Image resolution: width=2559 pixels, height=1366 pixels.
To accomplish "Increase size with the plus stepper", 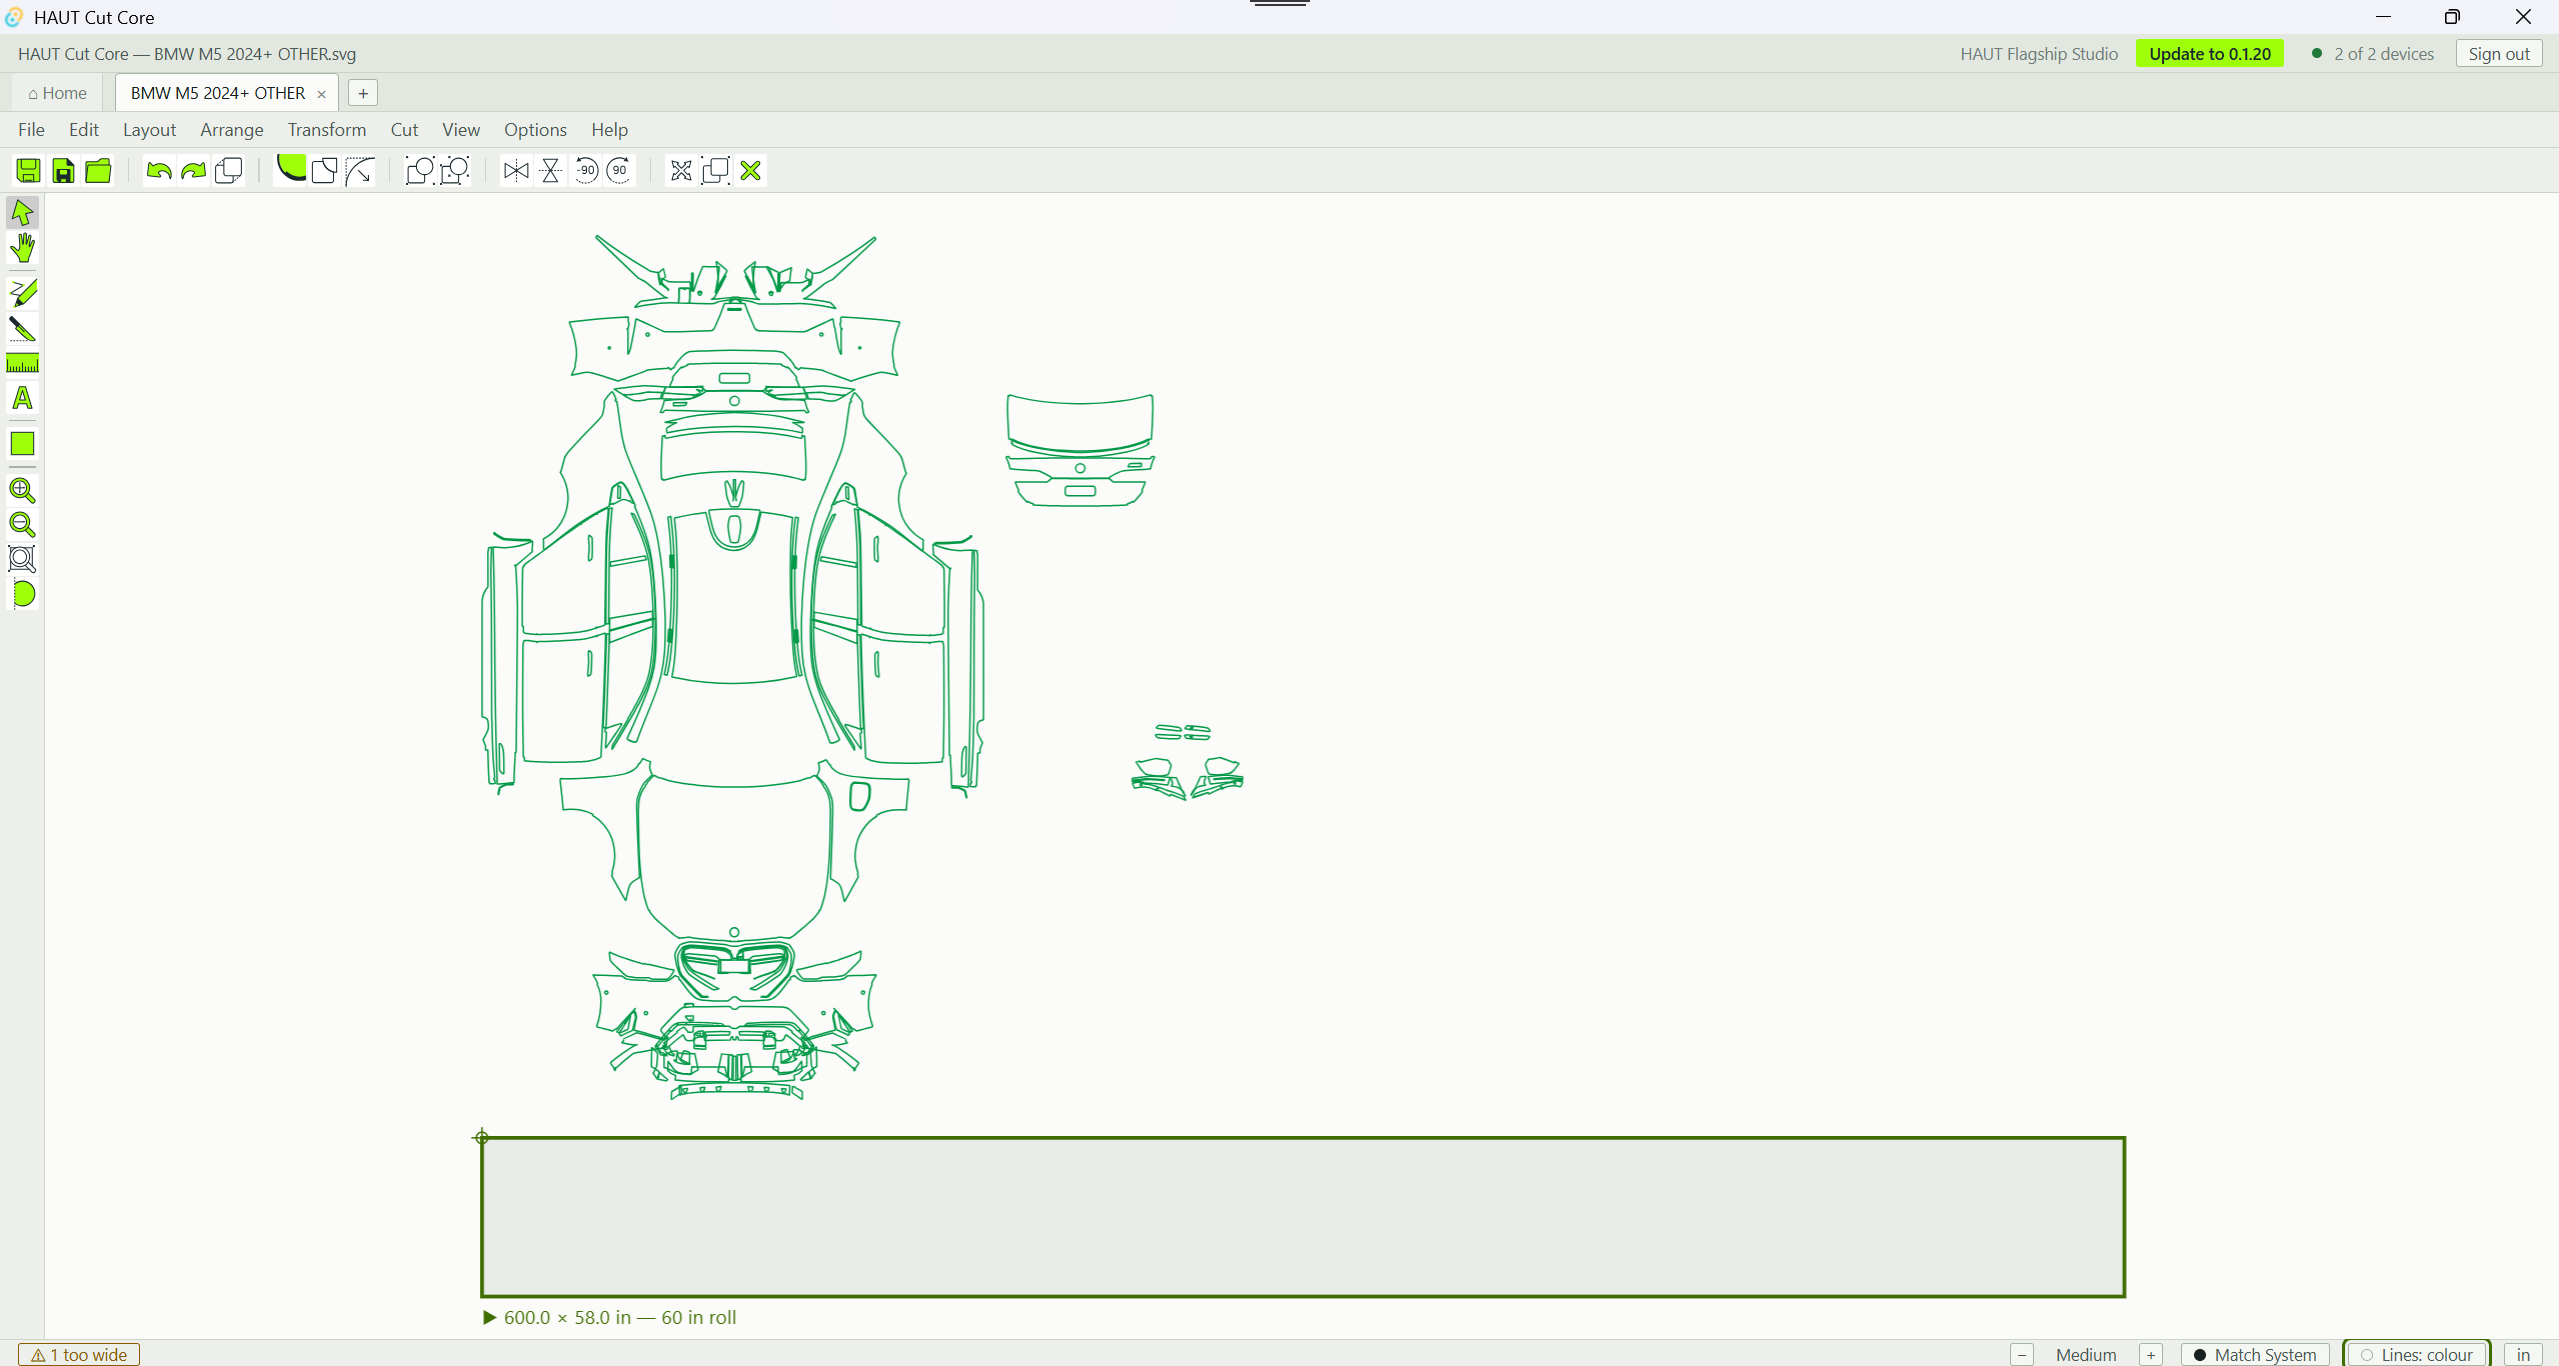I will point(2151,1355).
